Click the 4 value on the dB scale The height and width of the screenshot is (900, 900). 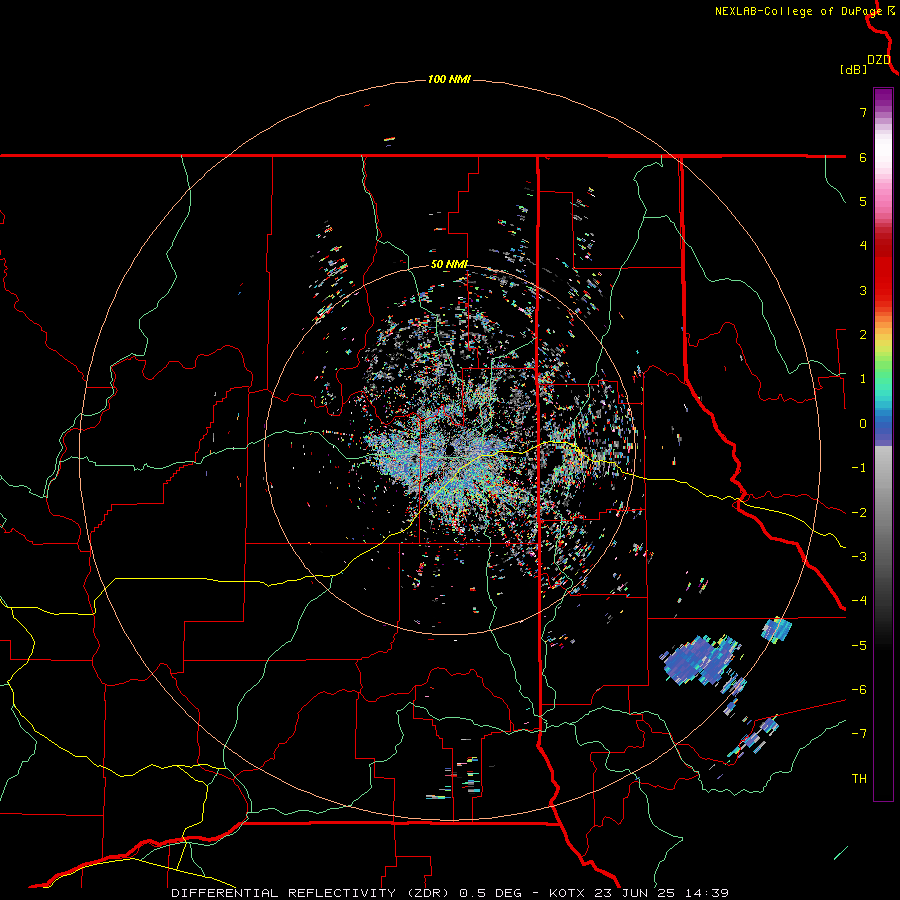pyautogui.click(x=863, y=246)
